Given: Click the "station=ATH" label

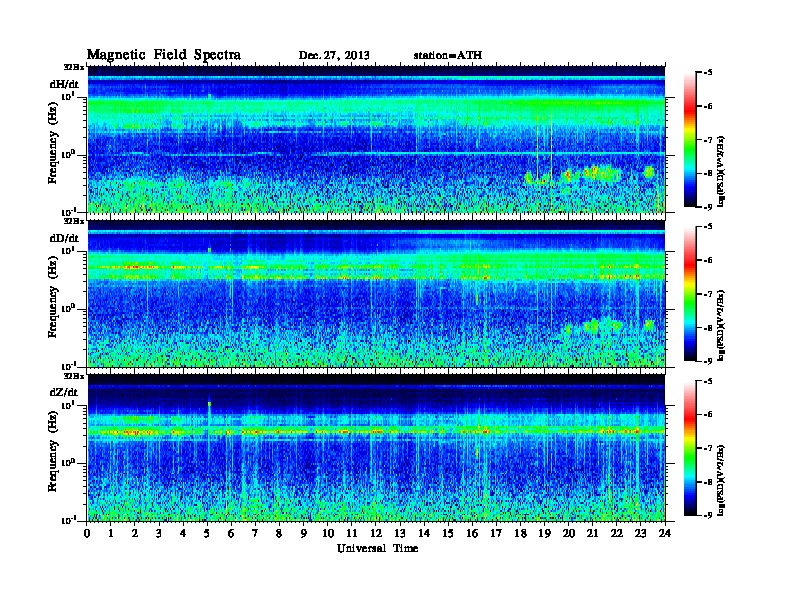Looking at the screenshot, I should 448,55.
